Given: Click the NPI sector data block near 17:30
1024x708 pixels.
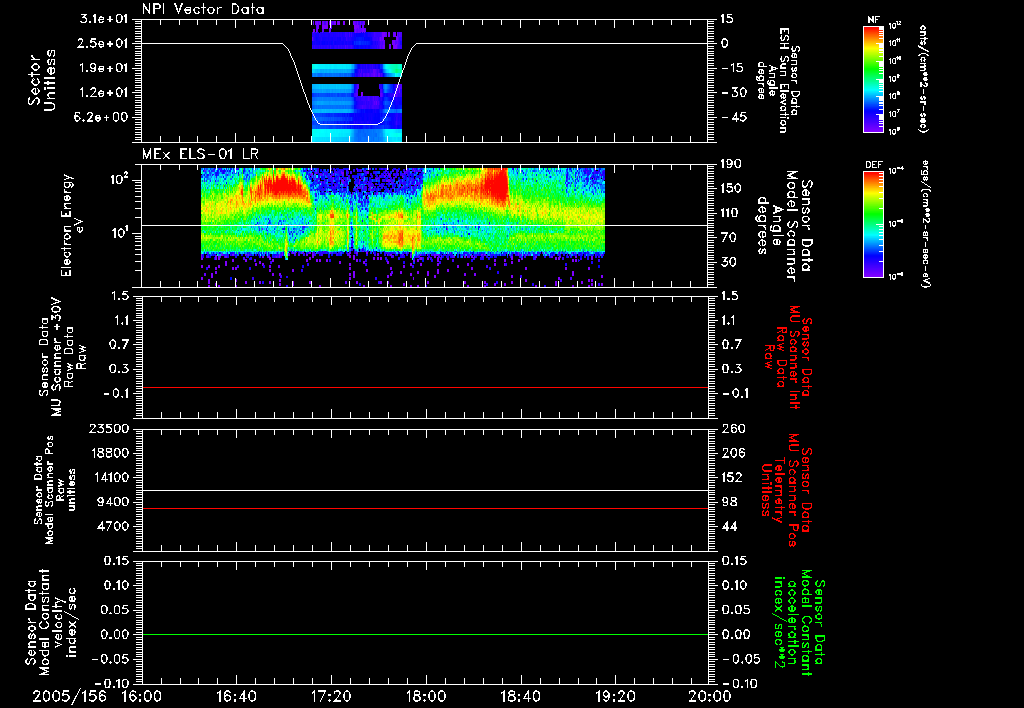Looking at the screenshot, I should (x=357, y=81).
